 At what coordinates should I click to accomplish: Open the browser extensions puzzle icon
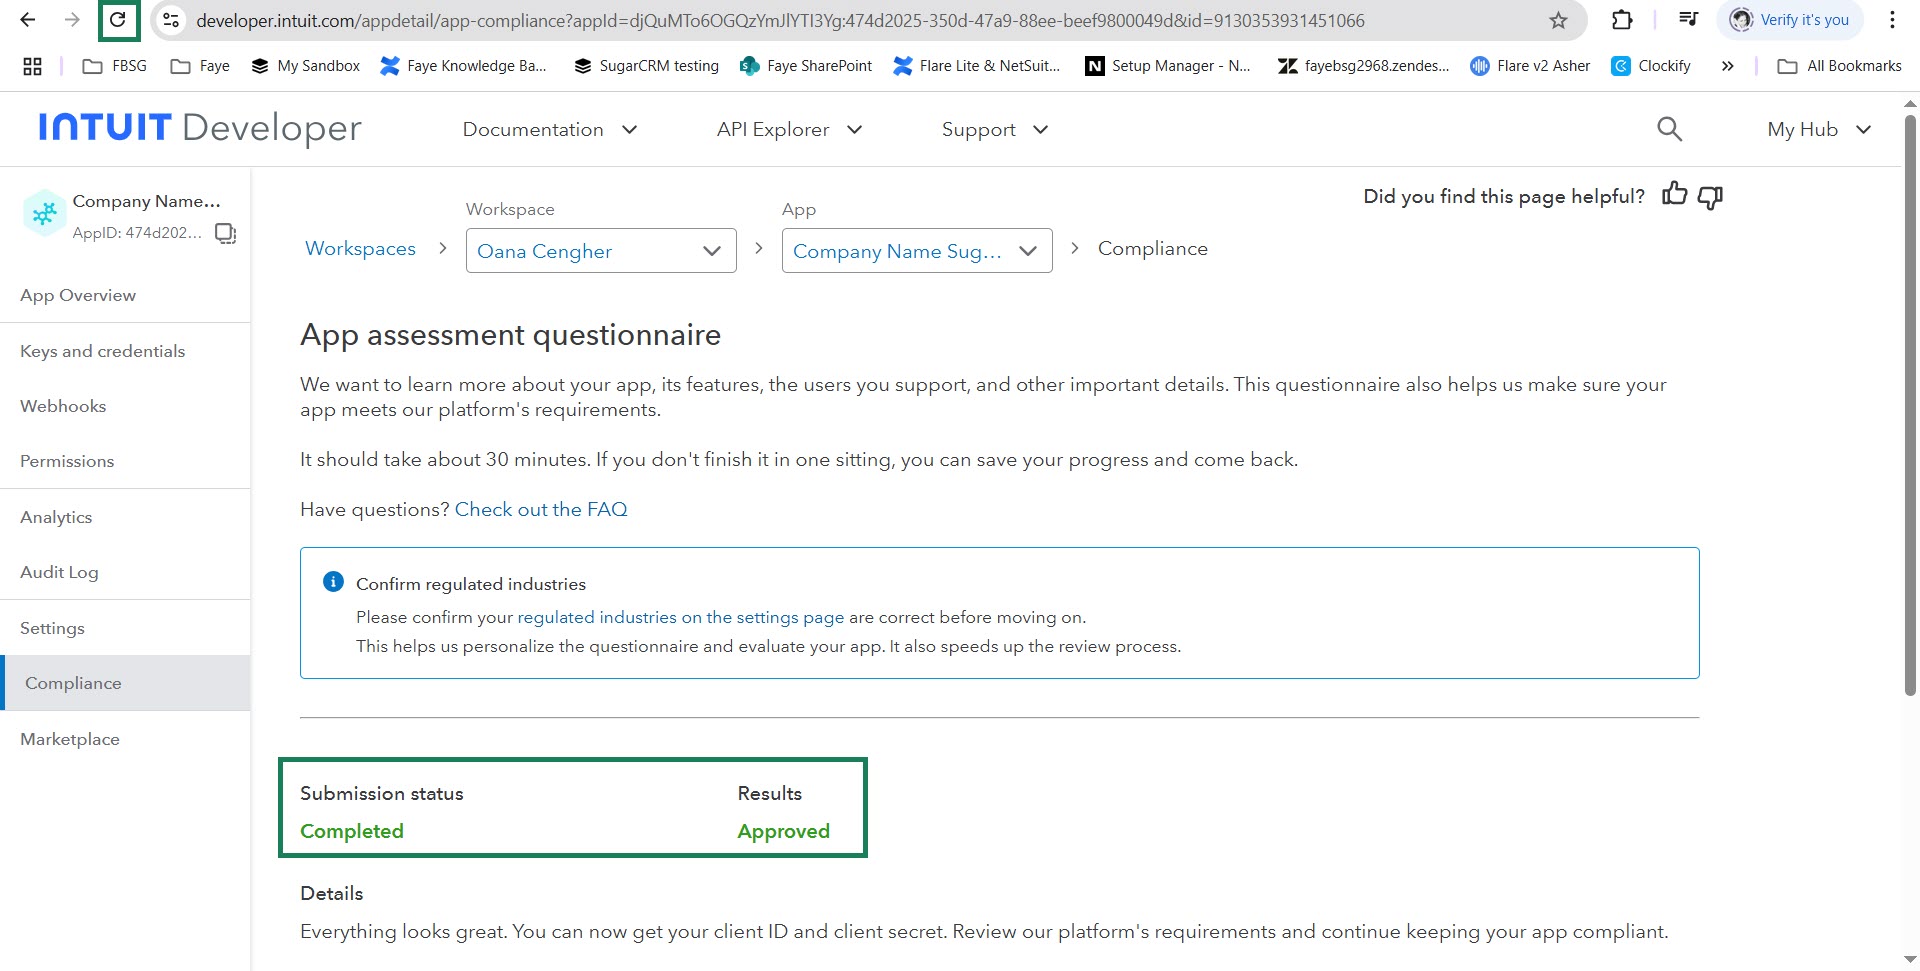point(1622,20)
